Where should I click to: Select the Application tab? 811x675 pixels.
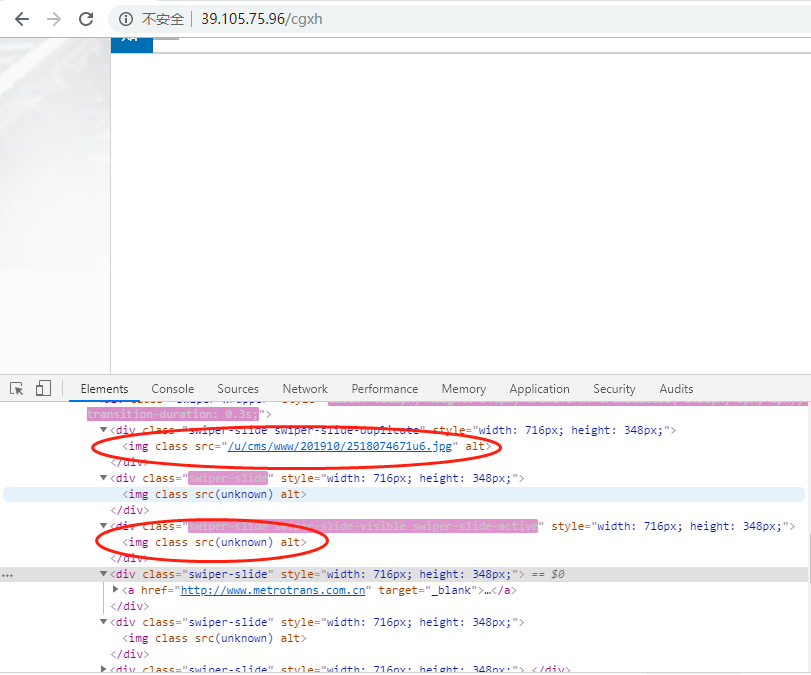[539, 389]
